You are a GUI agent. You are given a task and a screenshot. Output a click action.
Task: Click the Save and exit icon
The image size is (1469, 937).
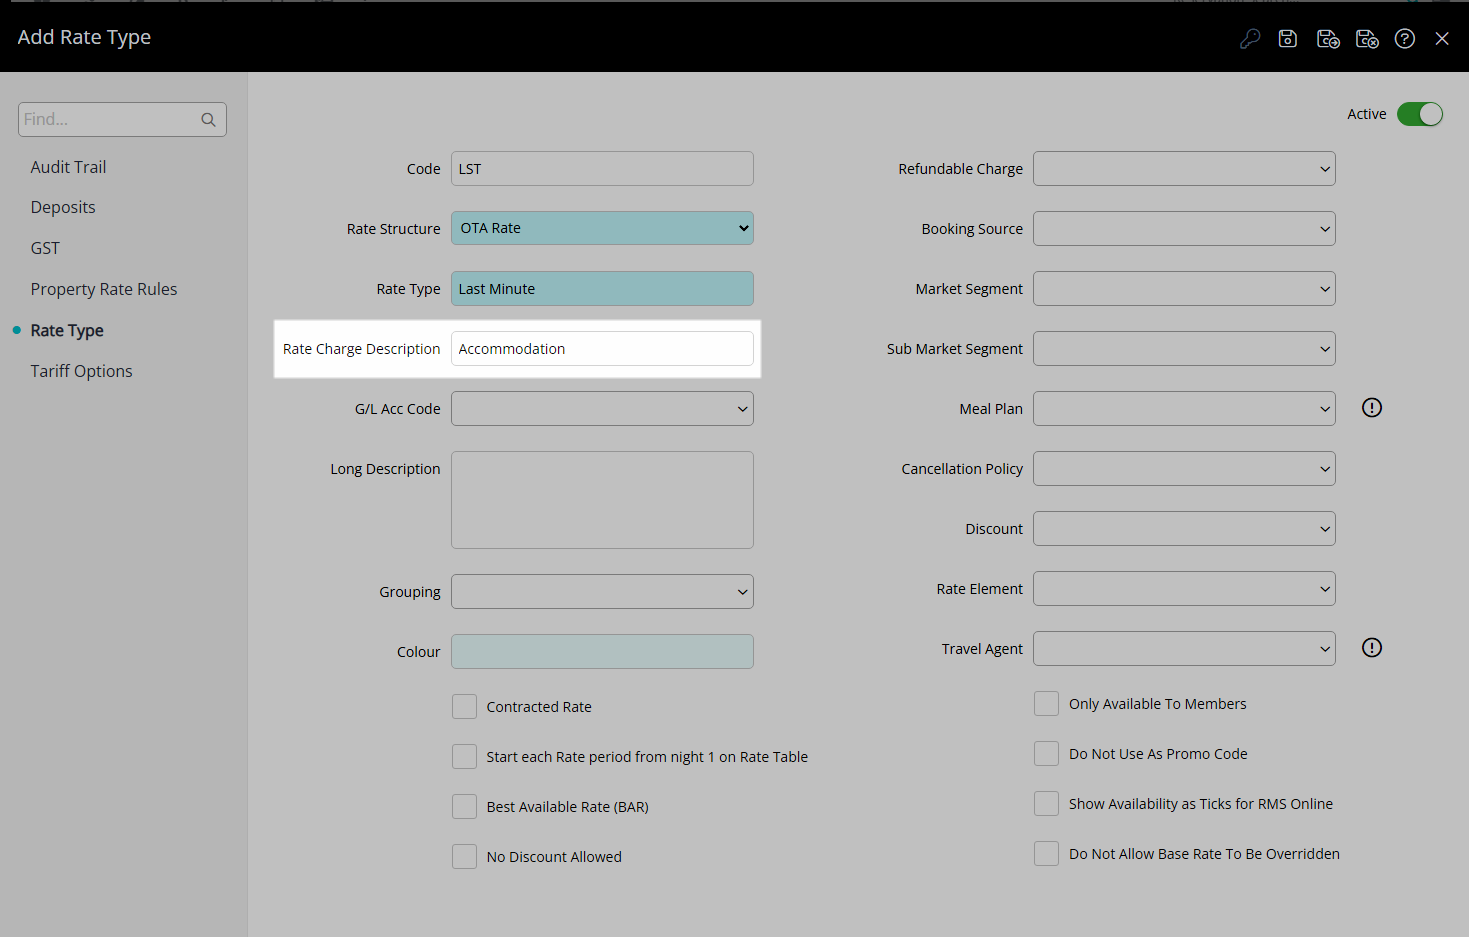[x=1367, y=39]
